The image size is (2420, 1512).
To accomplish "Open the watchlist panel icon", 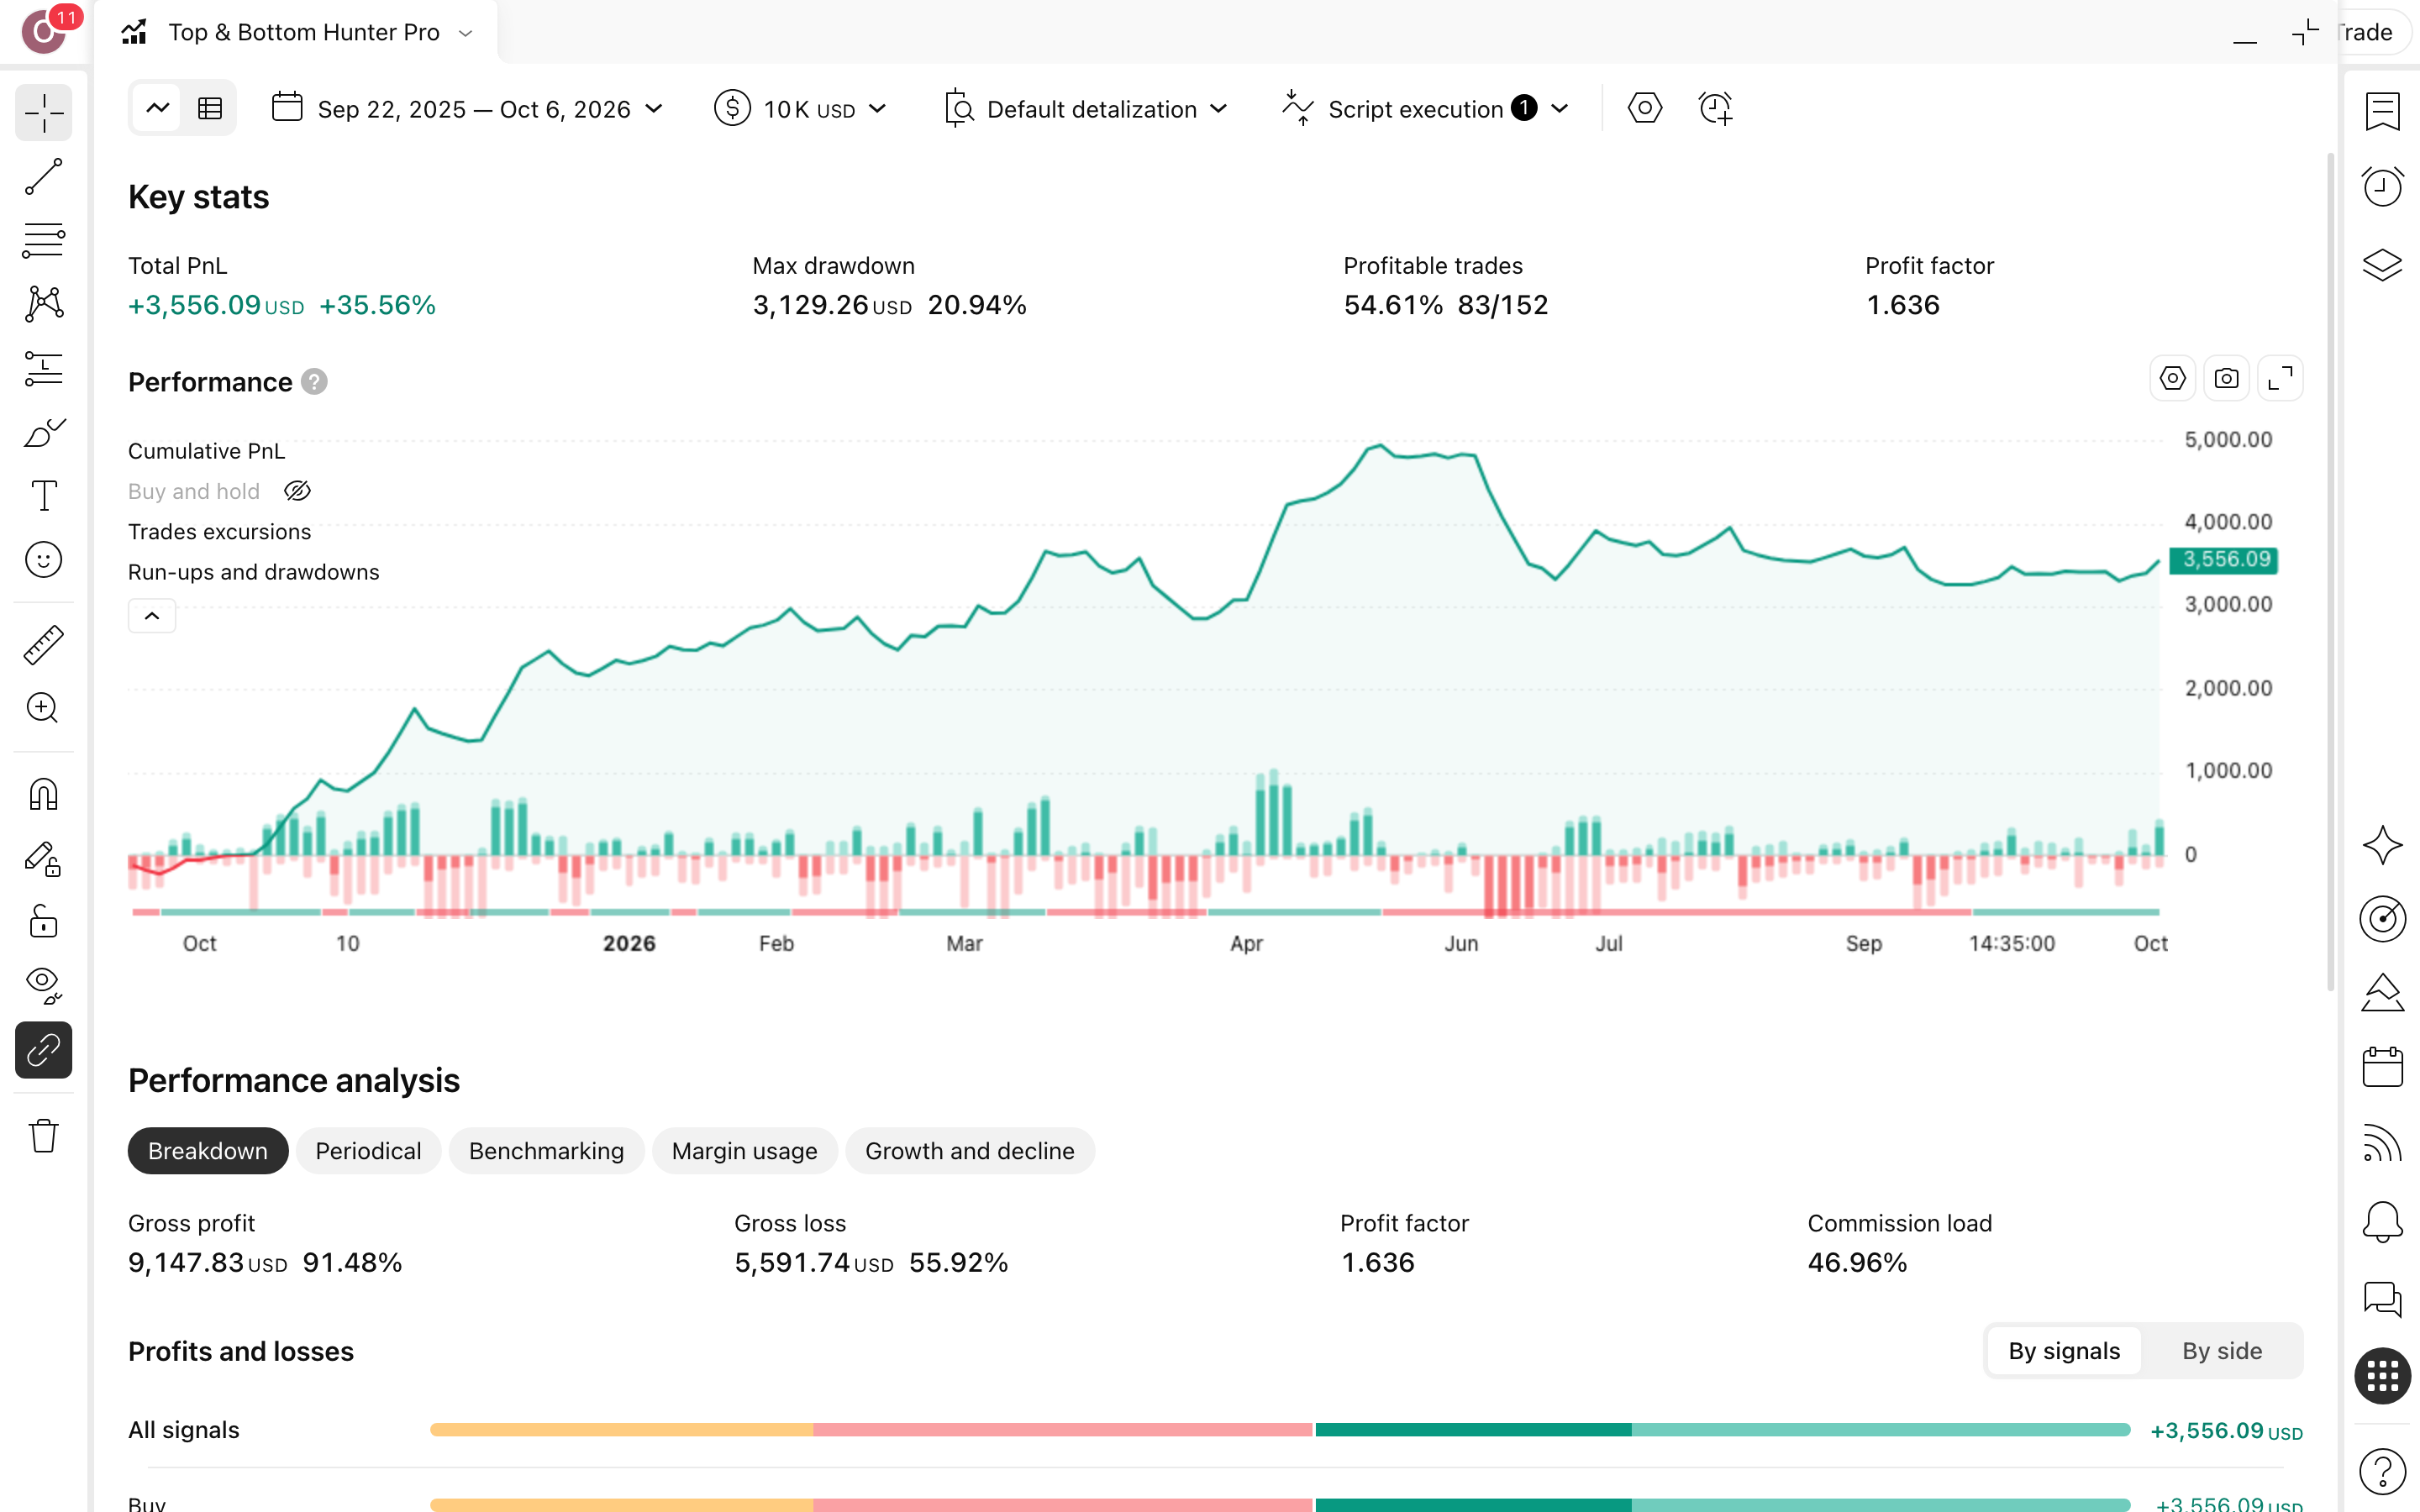I will click(2382, 112).
